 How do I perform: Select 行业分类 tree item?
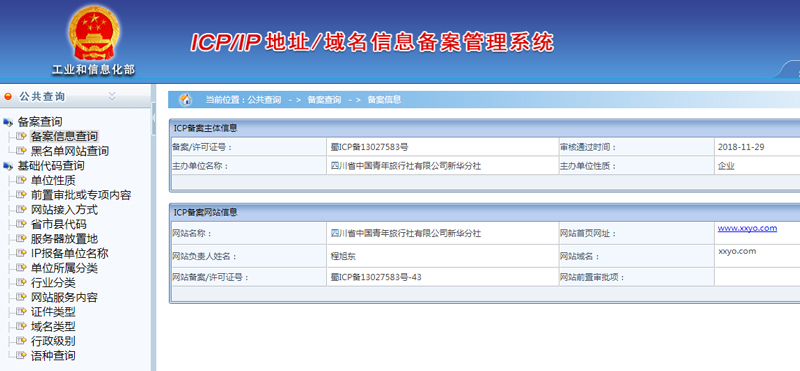[x=53, y=283]
